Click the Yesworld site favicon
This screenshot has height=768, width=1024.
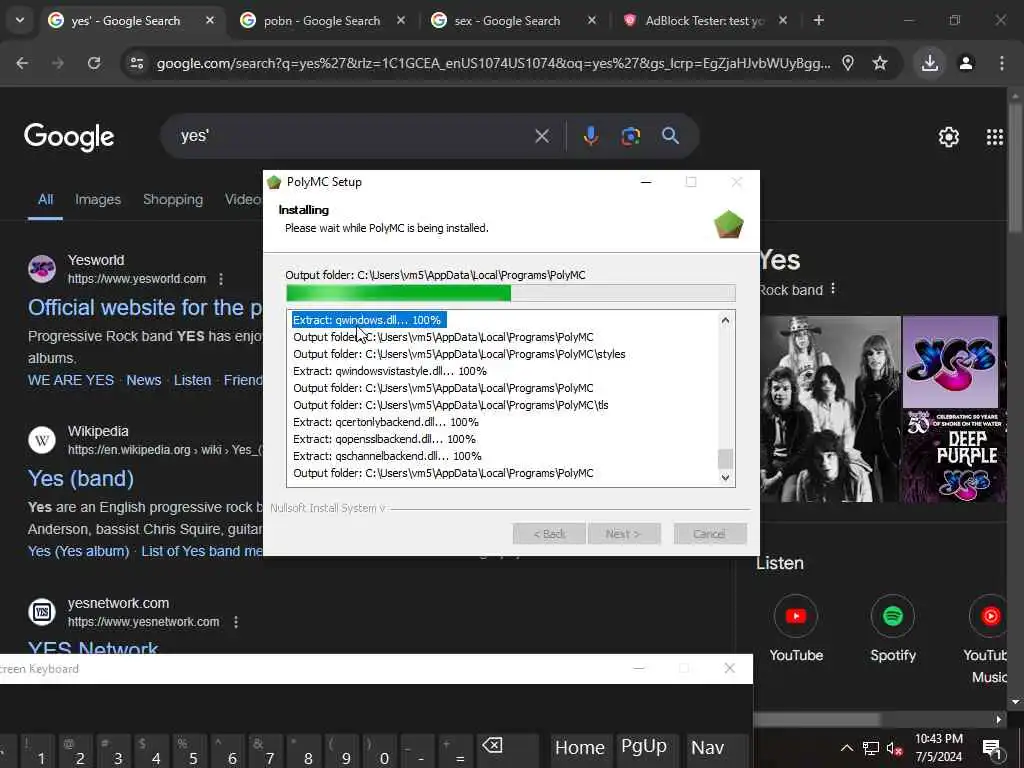[42, 269]
